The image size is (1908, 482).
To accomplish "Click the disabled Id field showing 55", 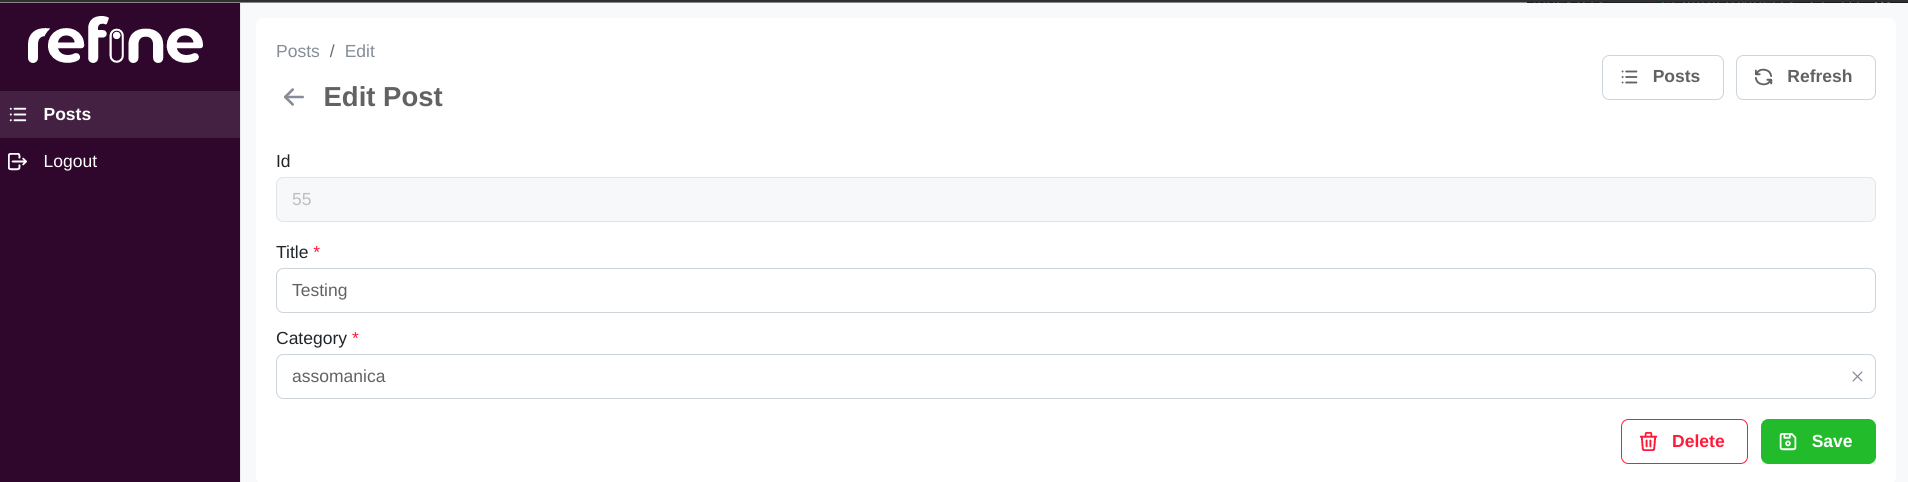I will click(1075, 200).
